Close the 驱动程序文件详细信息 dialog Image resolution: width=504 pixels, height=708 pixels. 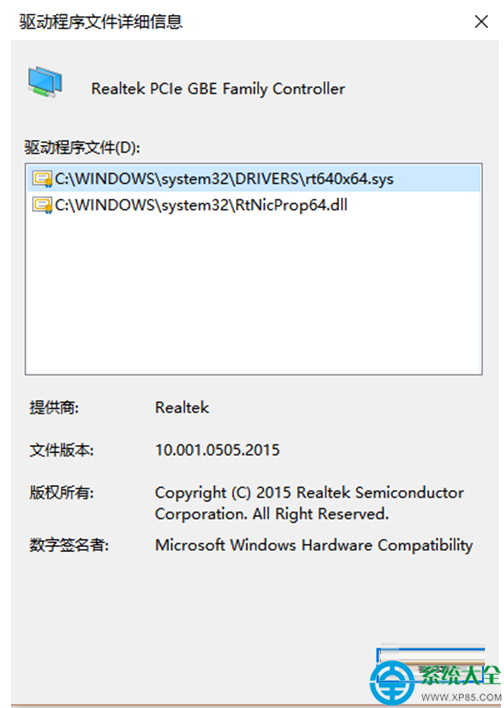(481, 21)
